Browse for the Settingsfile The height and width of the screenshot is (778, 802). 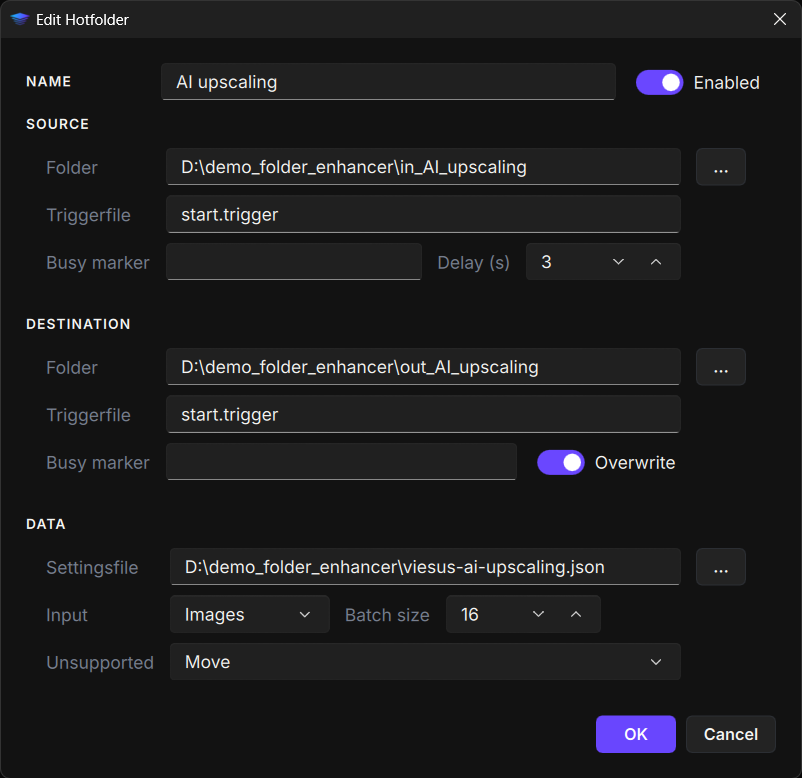pos(720,567)
